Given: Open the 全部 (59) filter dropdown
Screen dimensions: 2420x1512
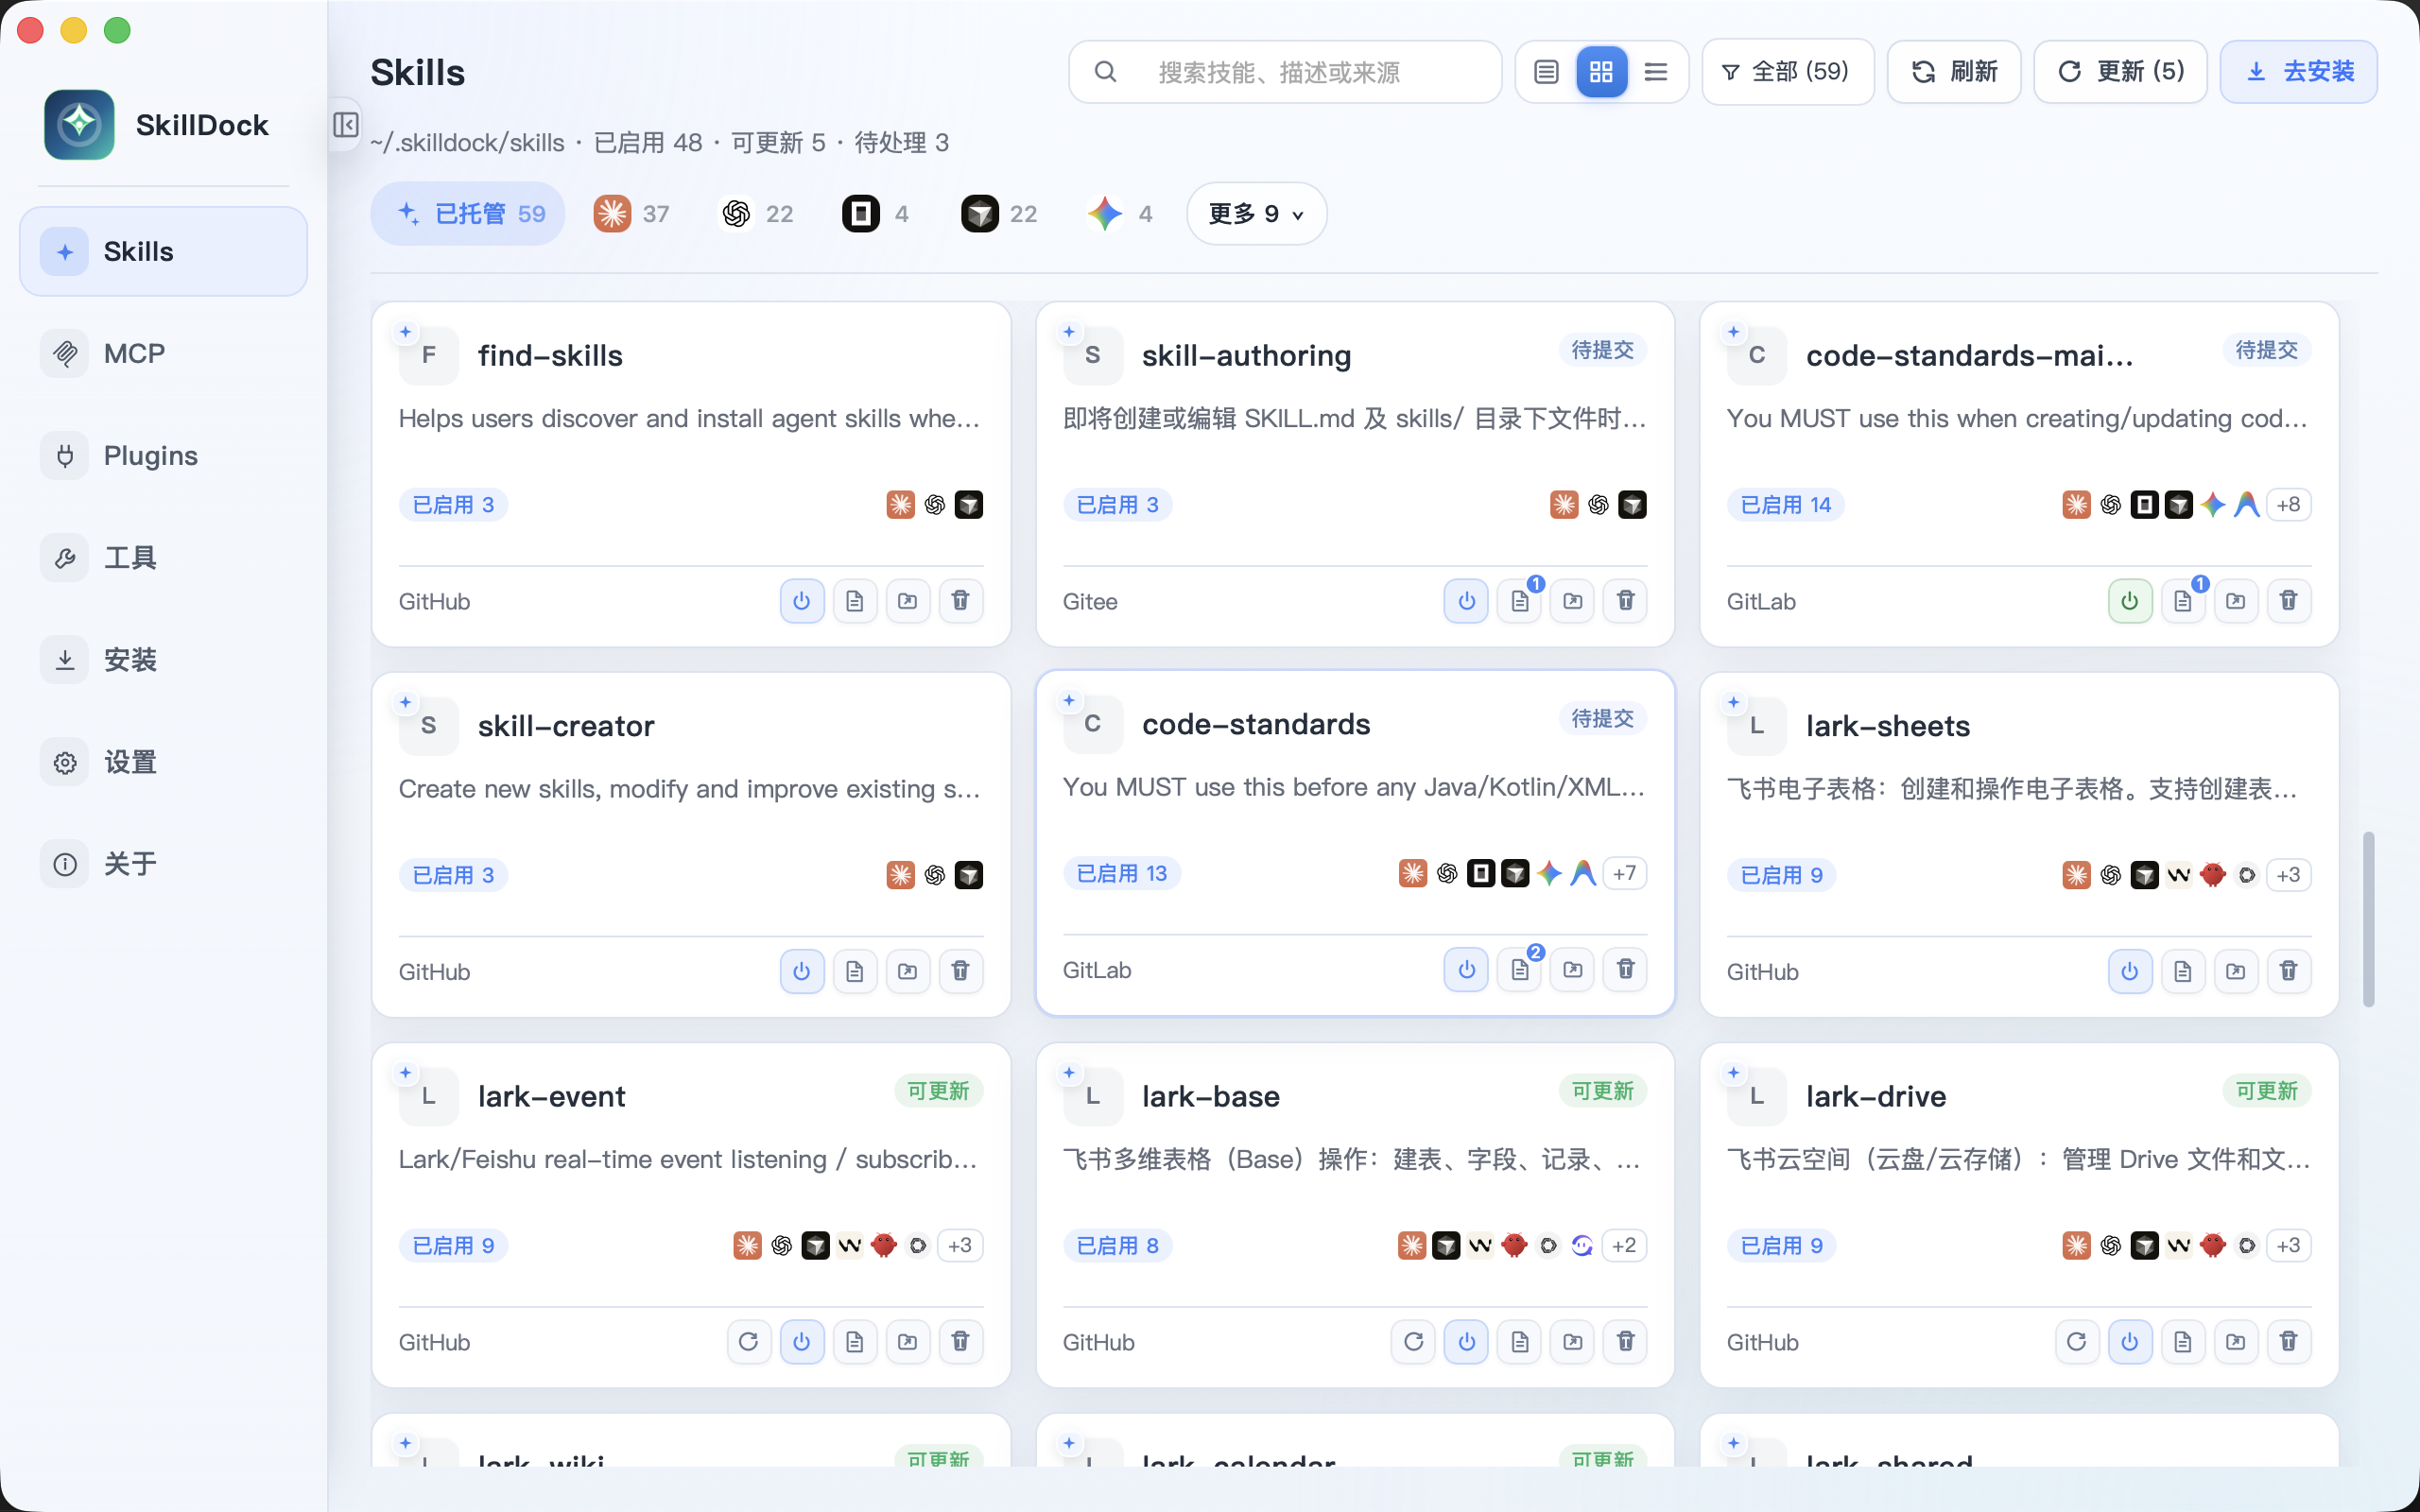Looking at the screenshot, I should click(1787, 72).
